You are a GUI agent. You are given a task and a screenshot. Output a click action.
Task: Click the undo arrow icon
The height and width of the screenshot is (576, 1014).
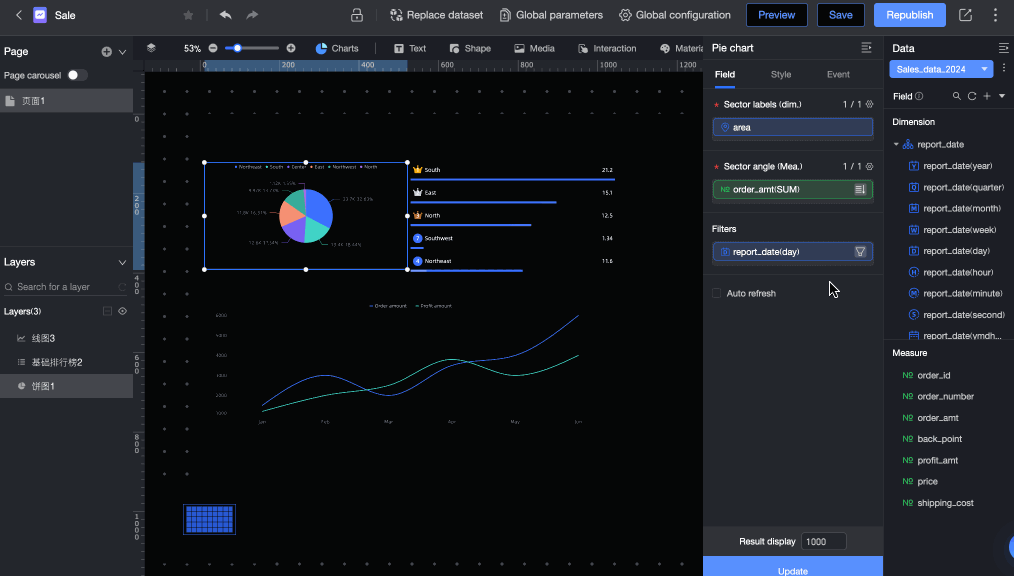(225, 15)
